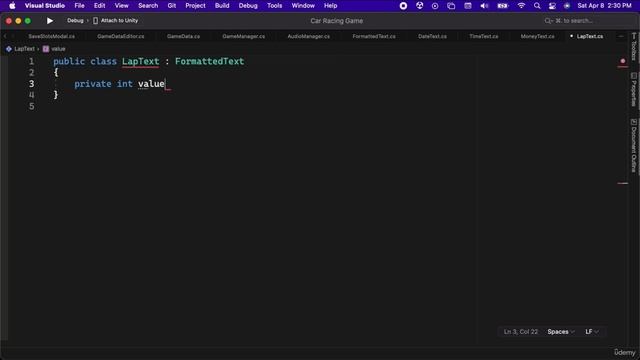Open the Spotlight search icon
The image size is (640, 360).
(x=537, y=6)
